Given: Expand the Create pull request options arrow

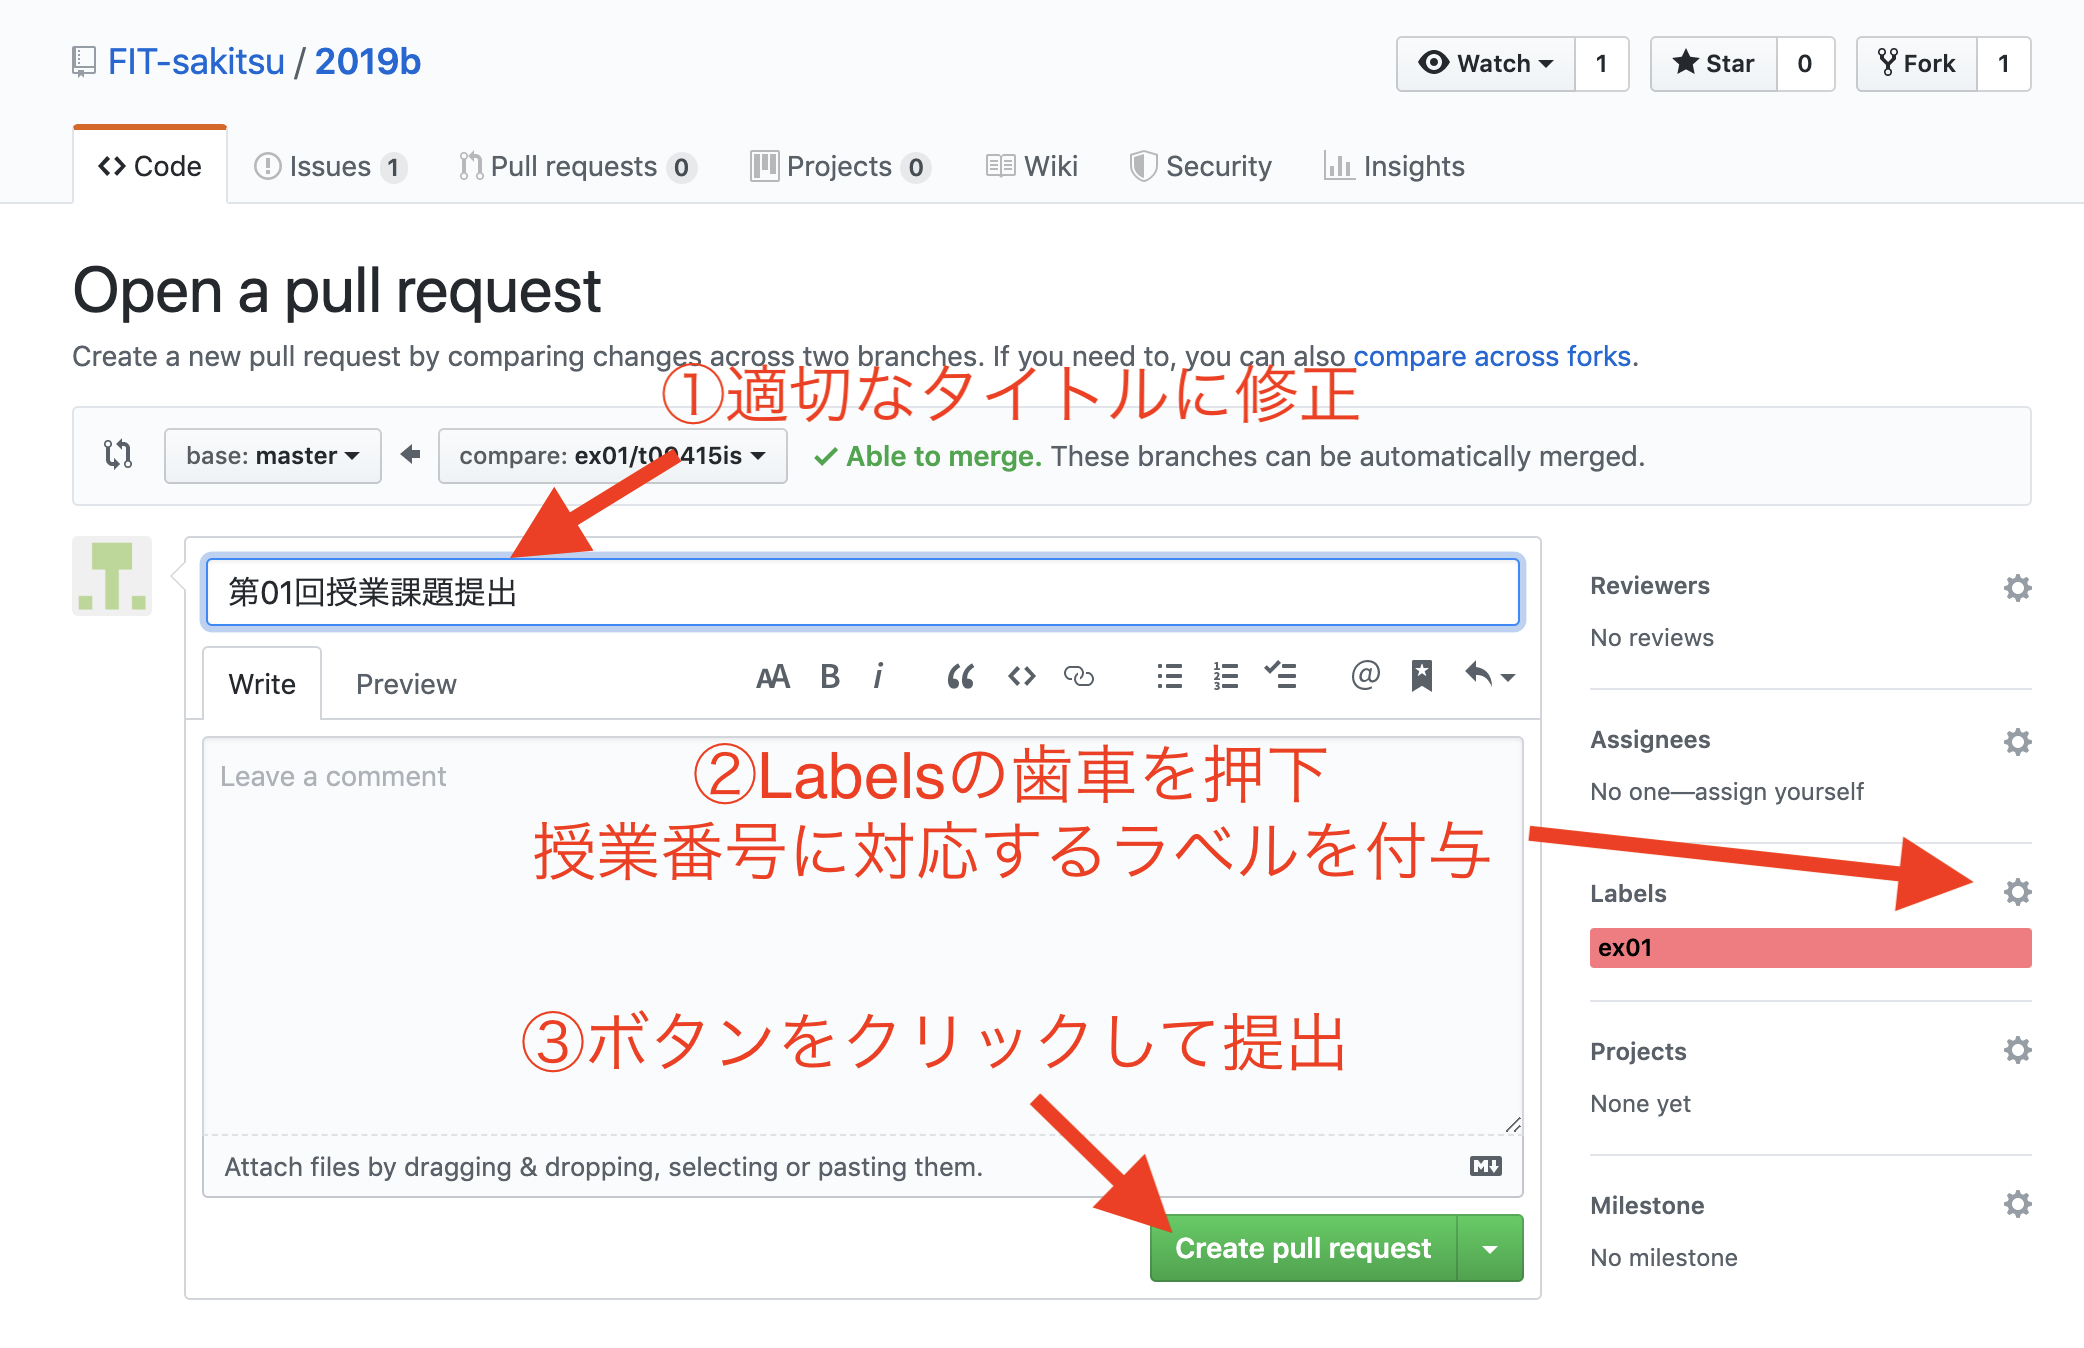Looking at the screenshot, I should pyautogui.click(x=1491, y=1247).
